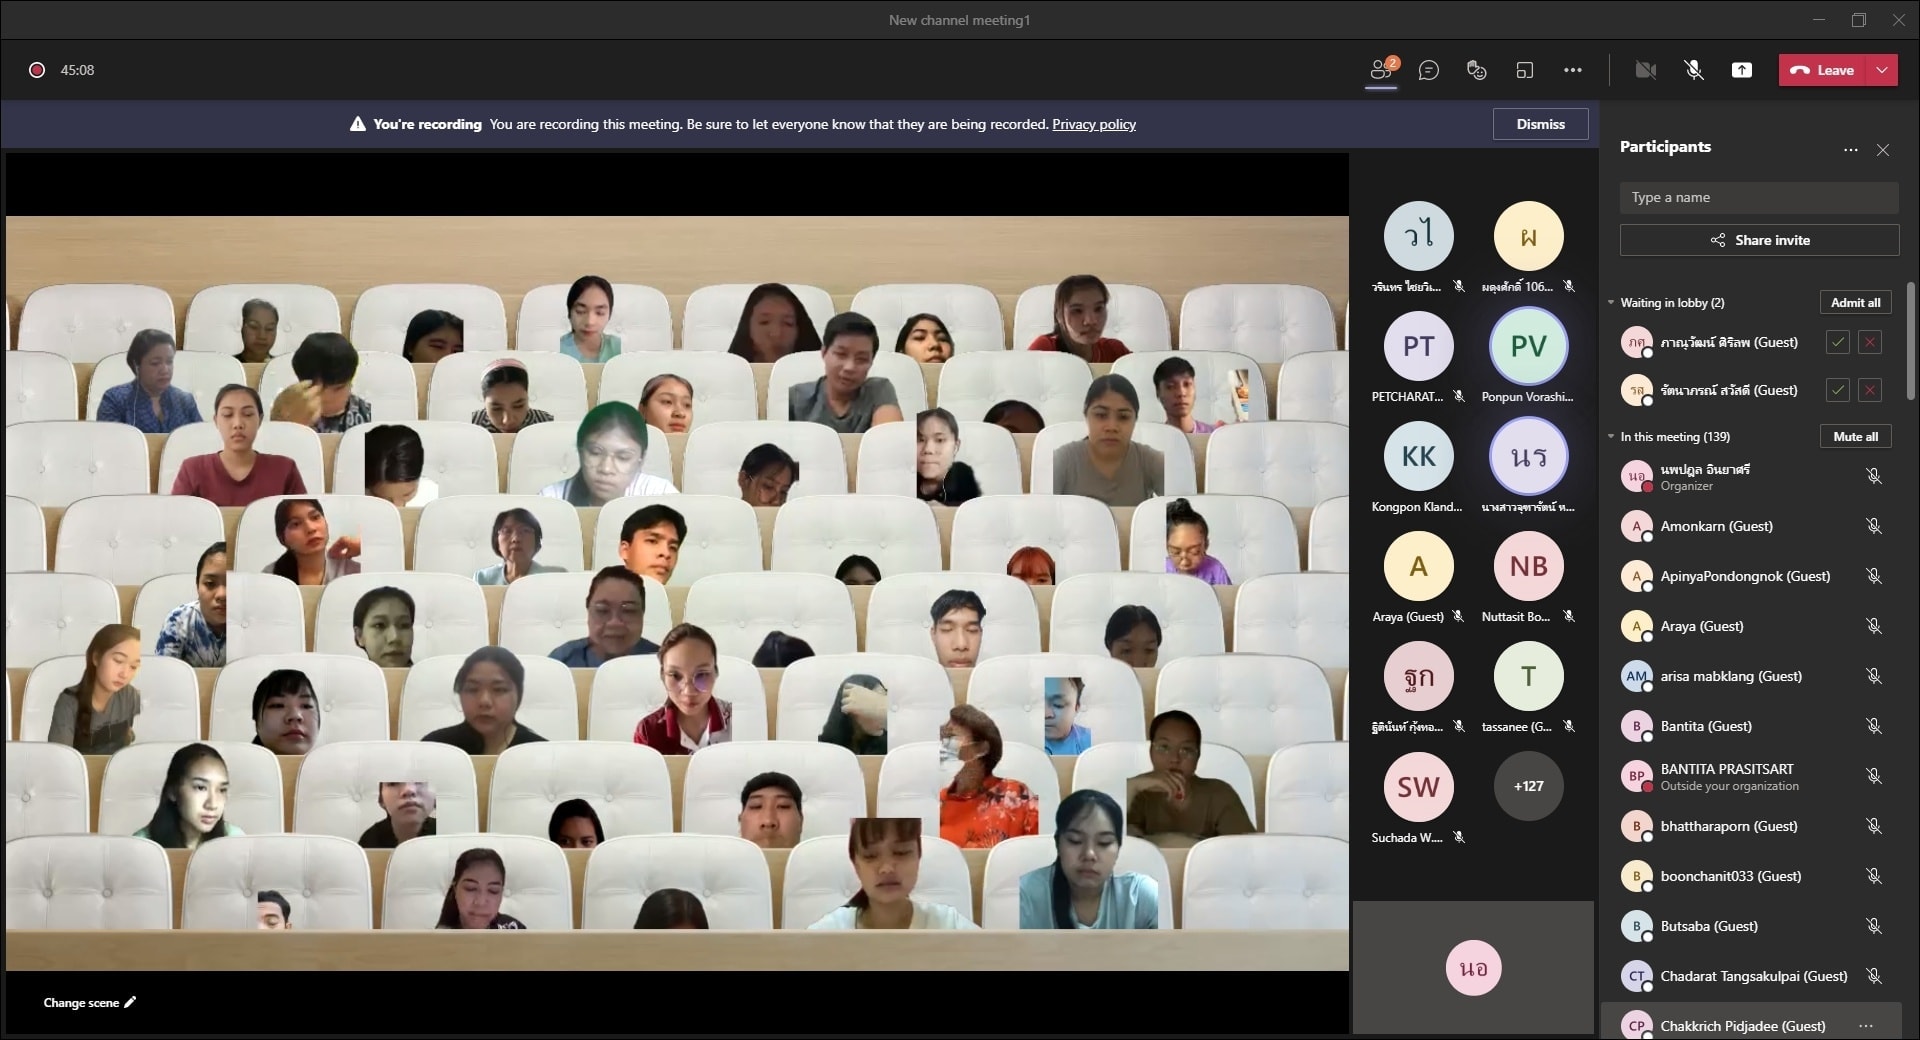Open the Leave button dropdown arrow
Image resolution: width=1920 pixels, height=1040 pixels.
pyautogui.click(x=1882, y=70)
